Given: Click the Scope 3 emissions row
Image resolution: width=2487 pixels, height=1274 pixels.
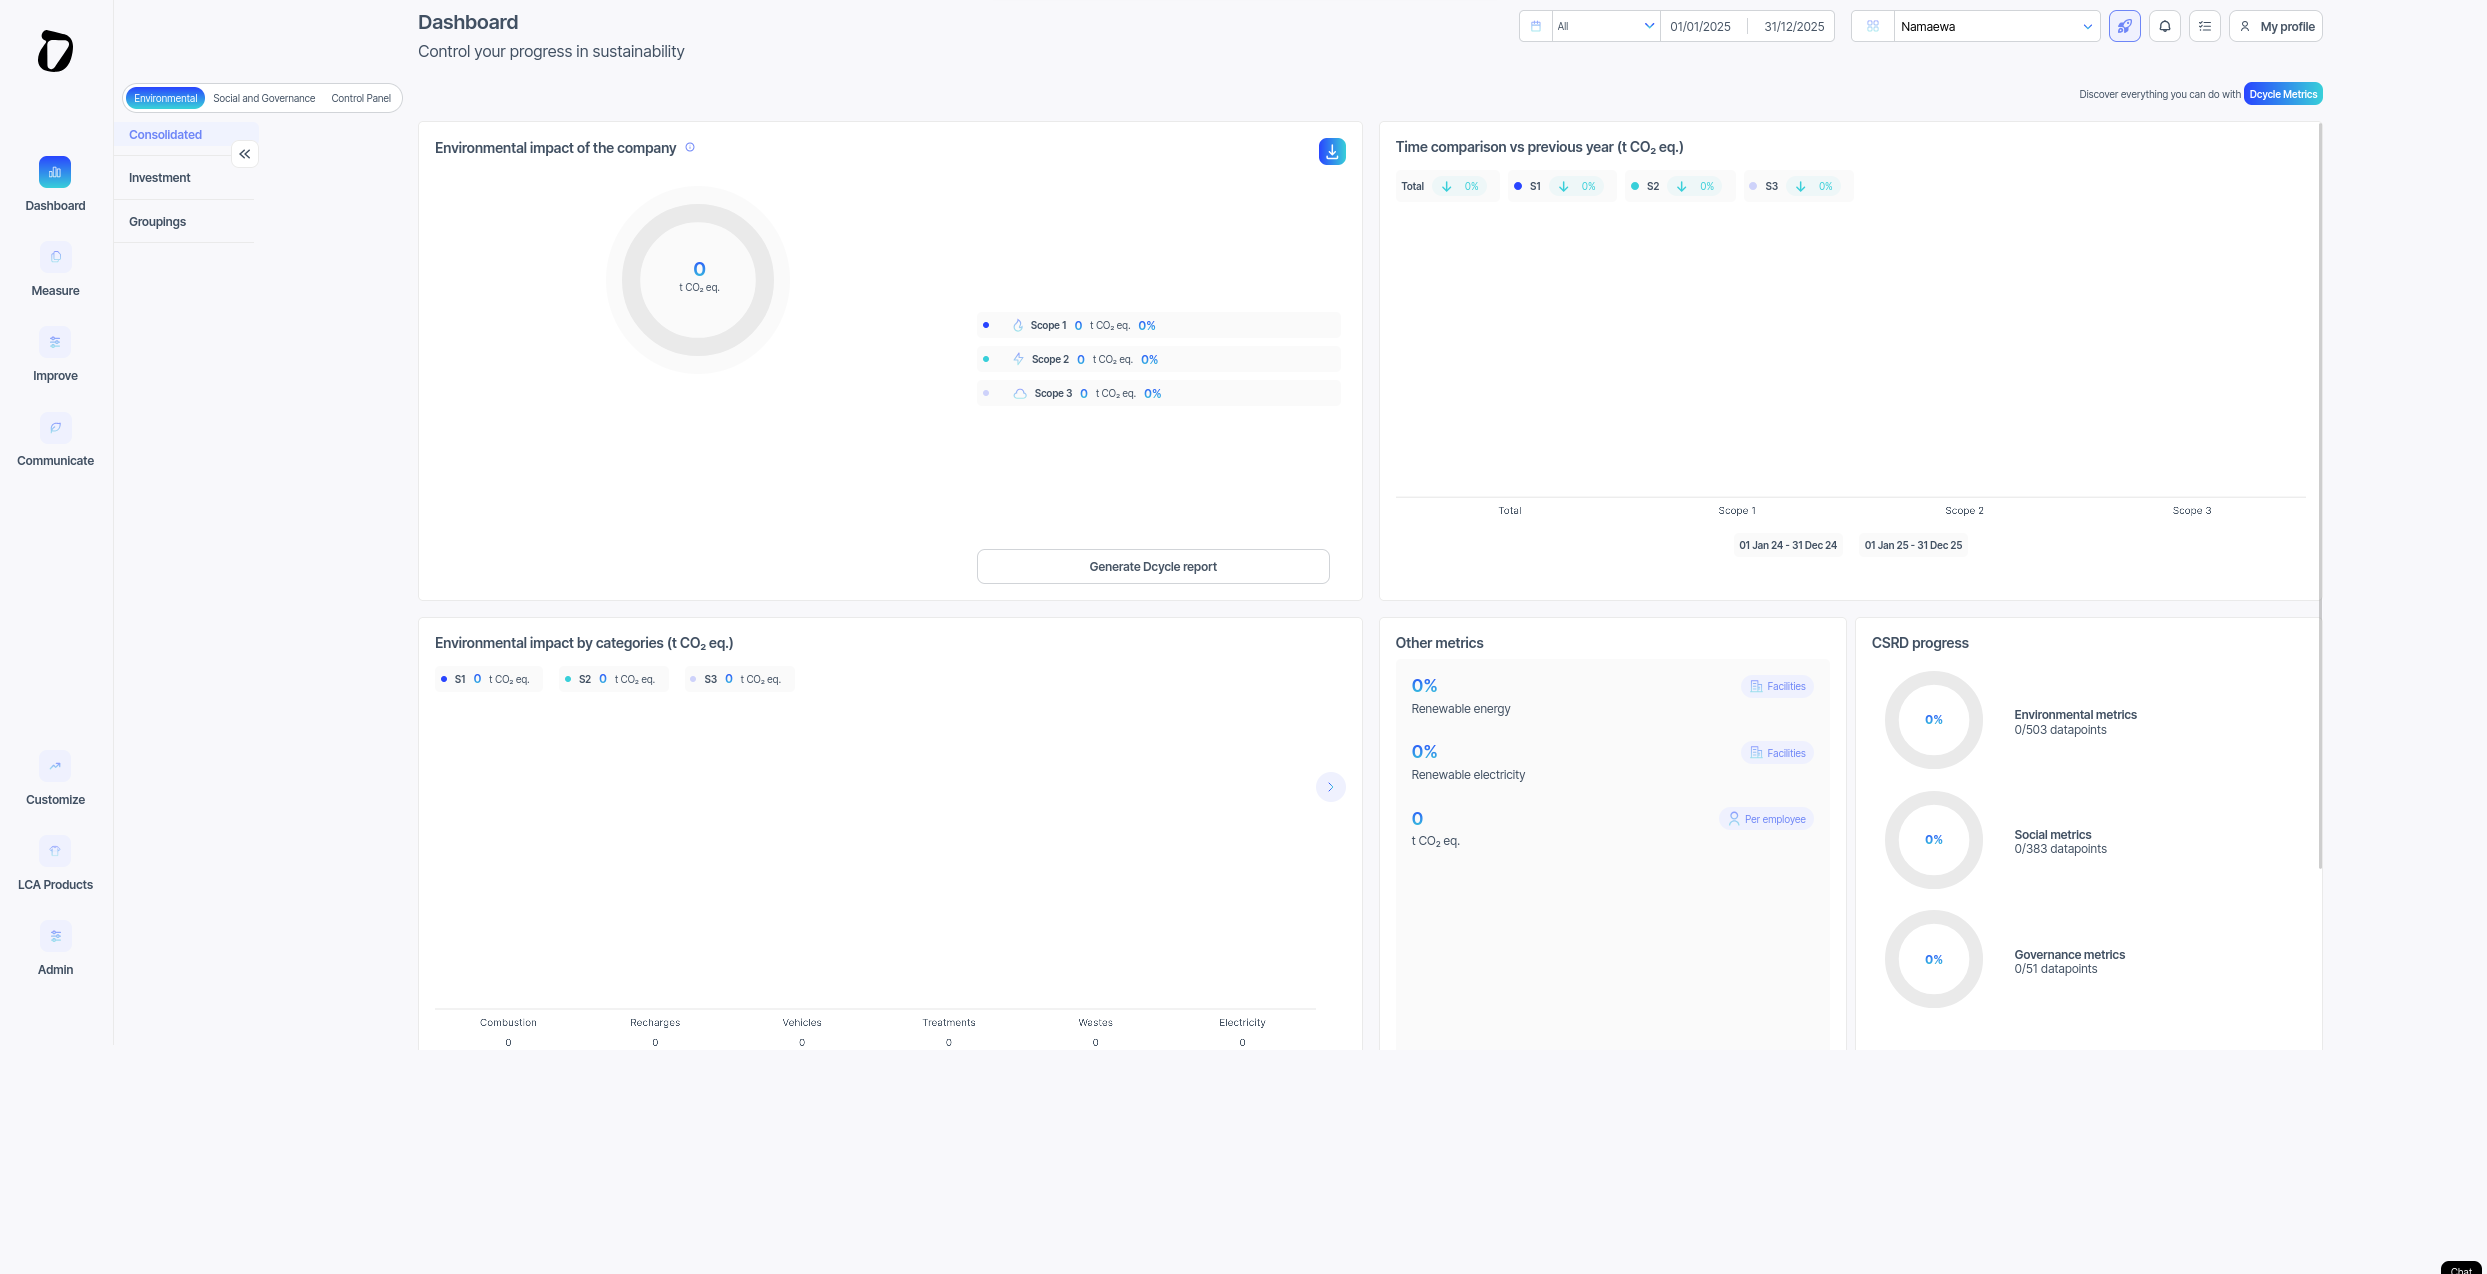Looking at the screenshot, I should [x=1158, y=393].
